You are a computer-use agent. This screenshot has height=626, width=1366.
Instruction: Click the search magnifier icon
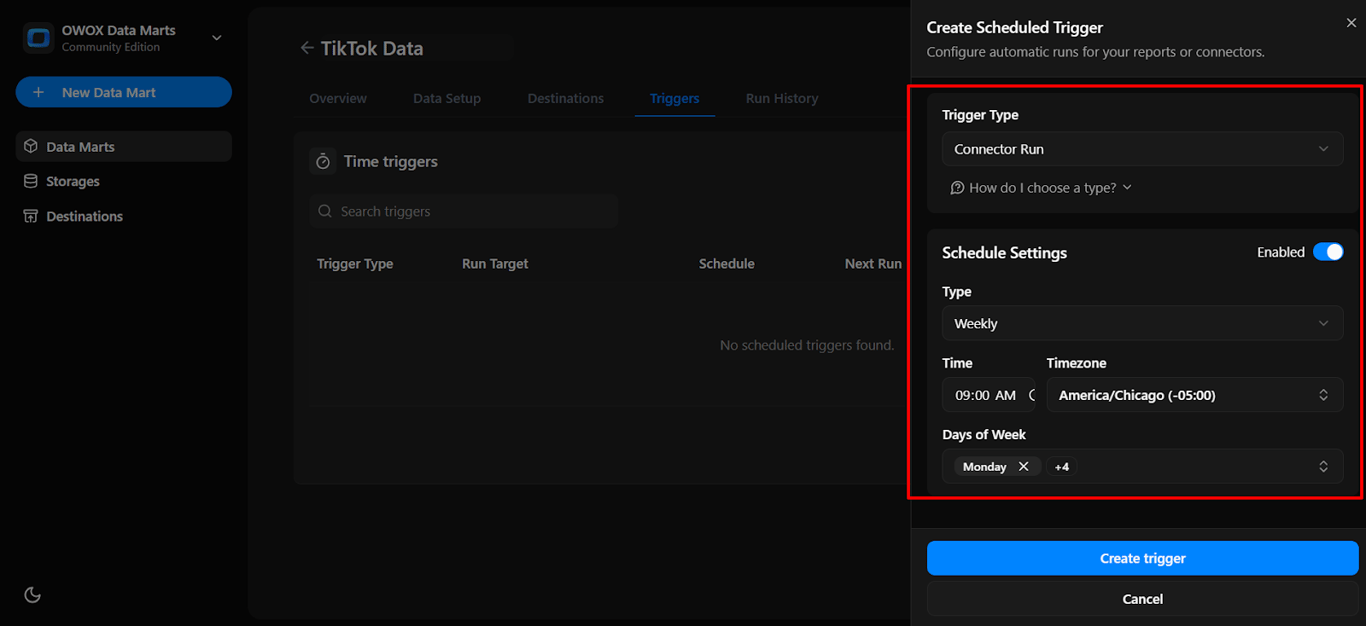pos(325,211)
